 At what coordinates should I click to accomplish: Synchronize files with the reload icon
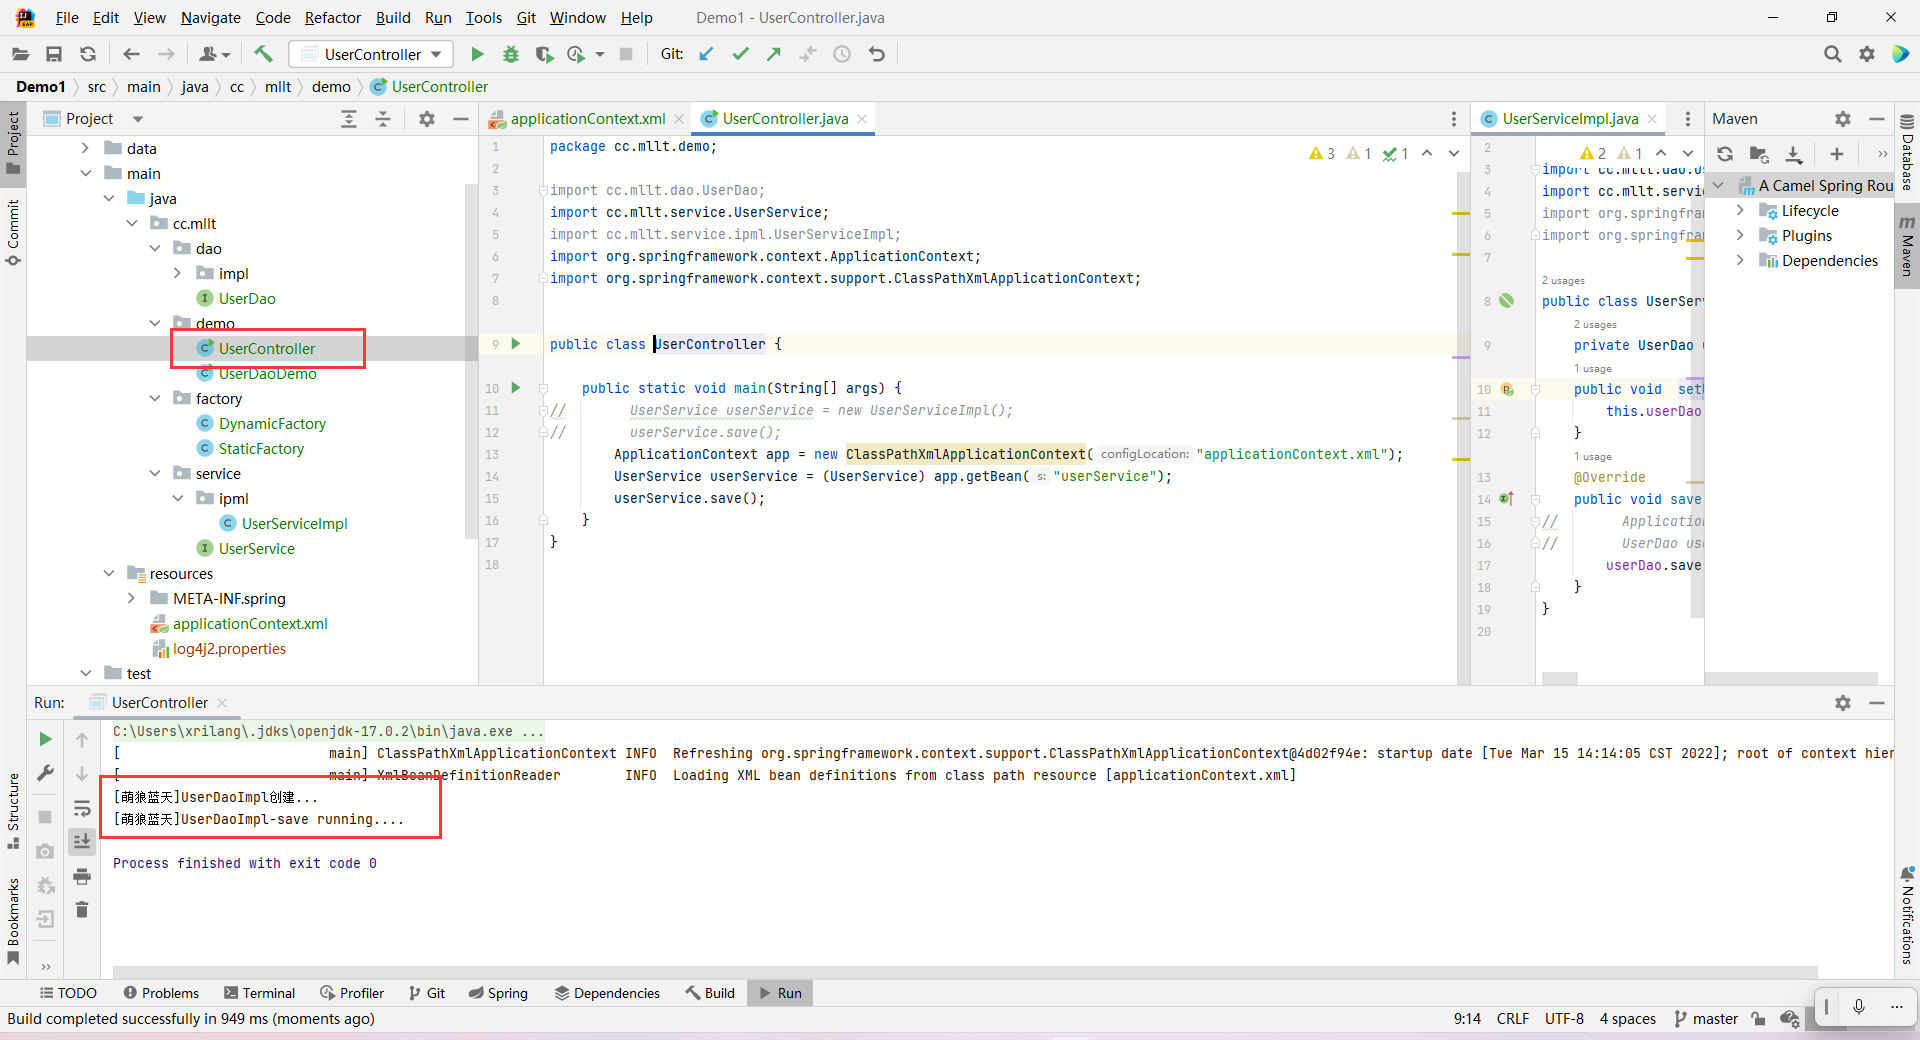[88, 54]
